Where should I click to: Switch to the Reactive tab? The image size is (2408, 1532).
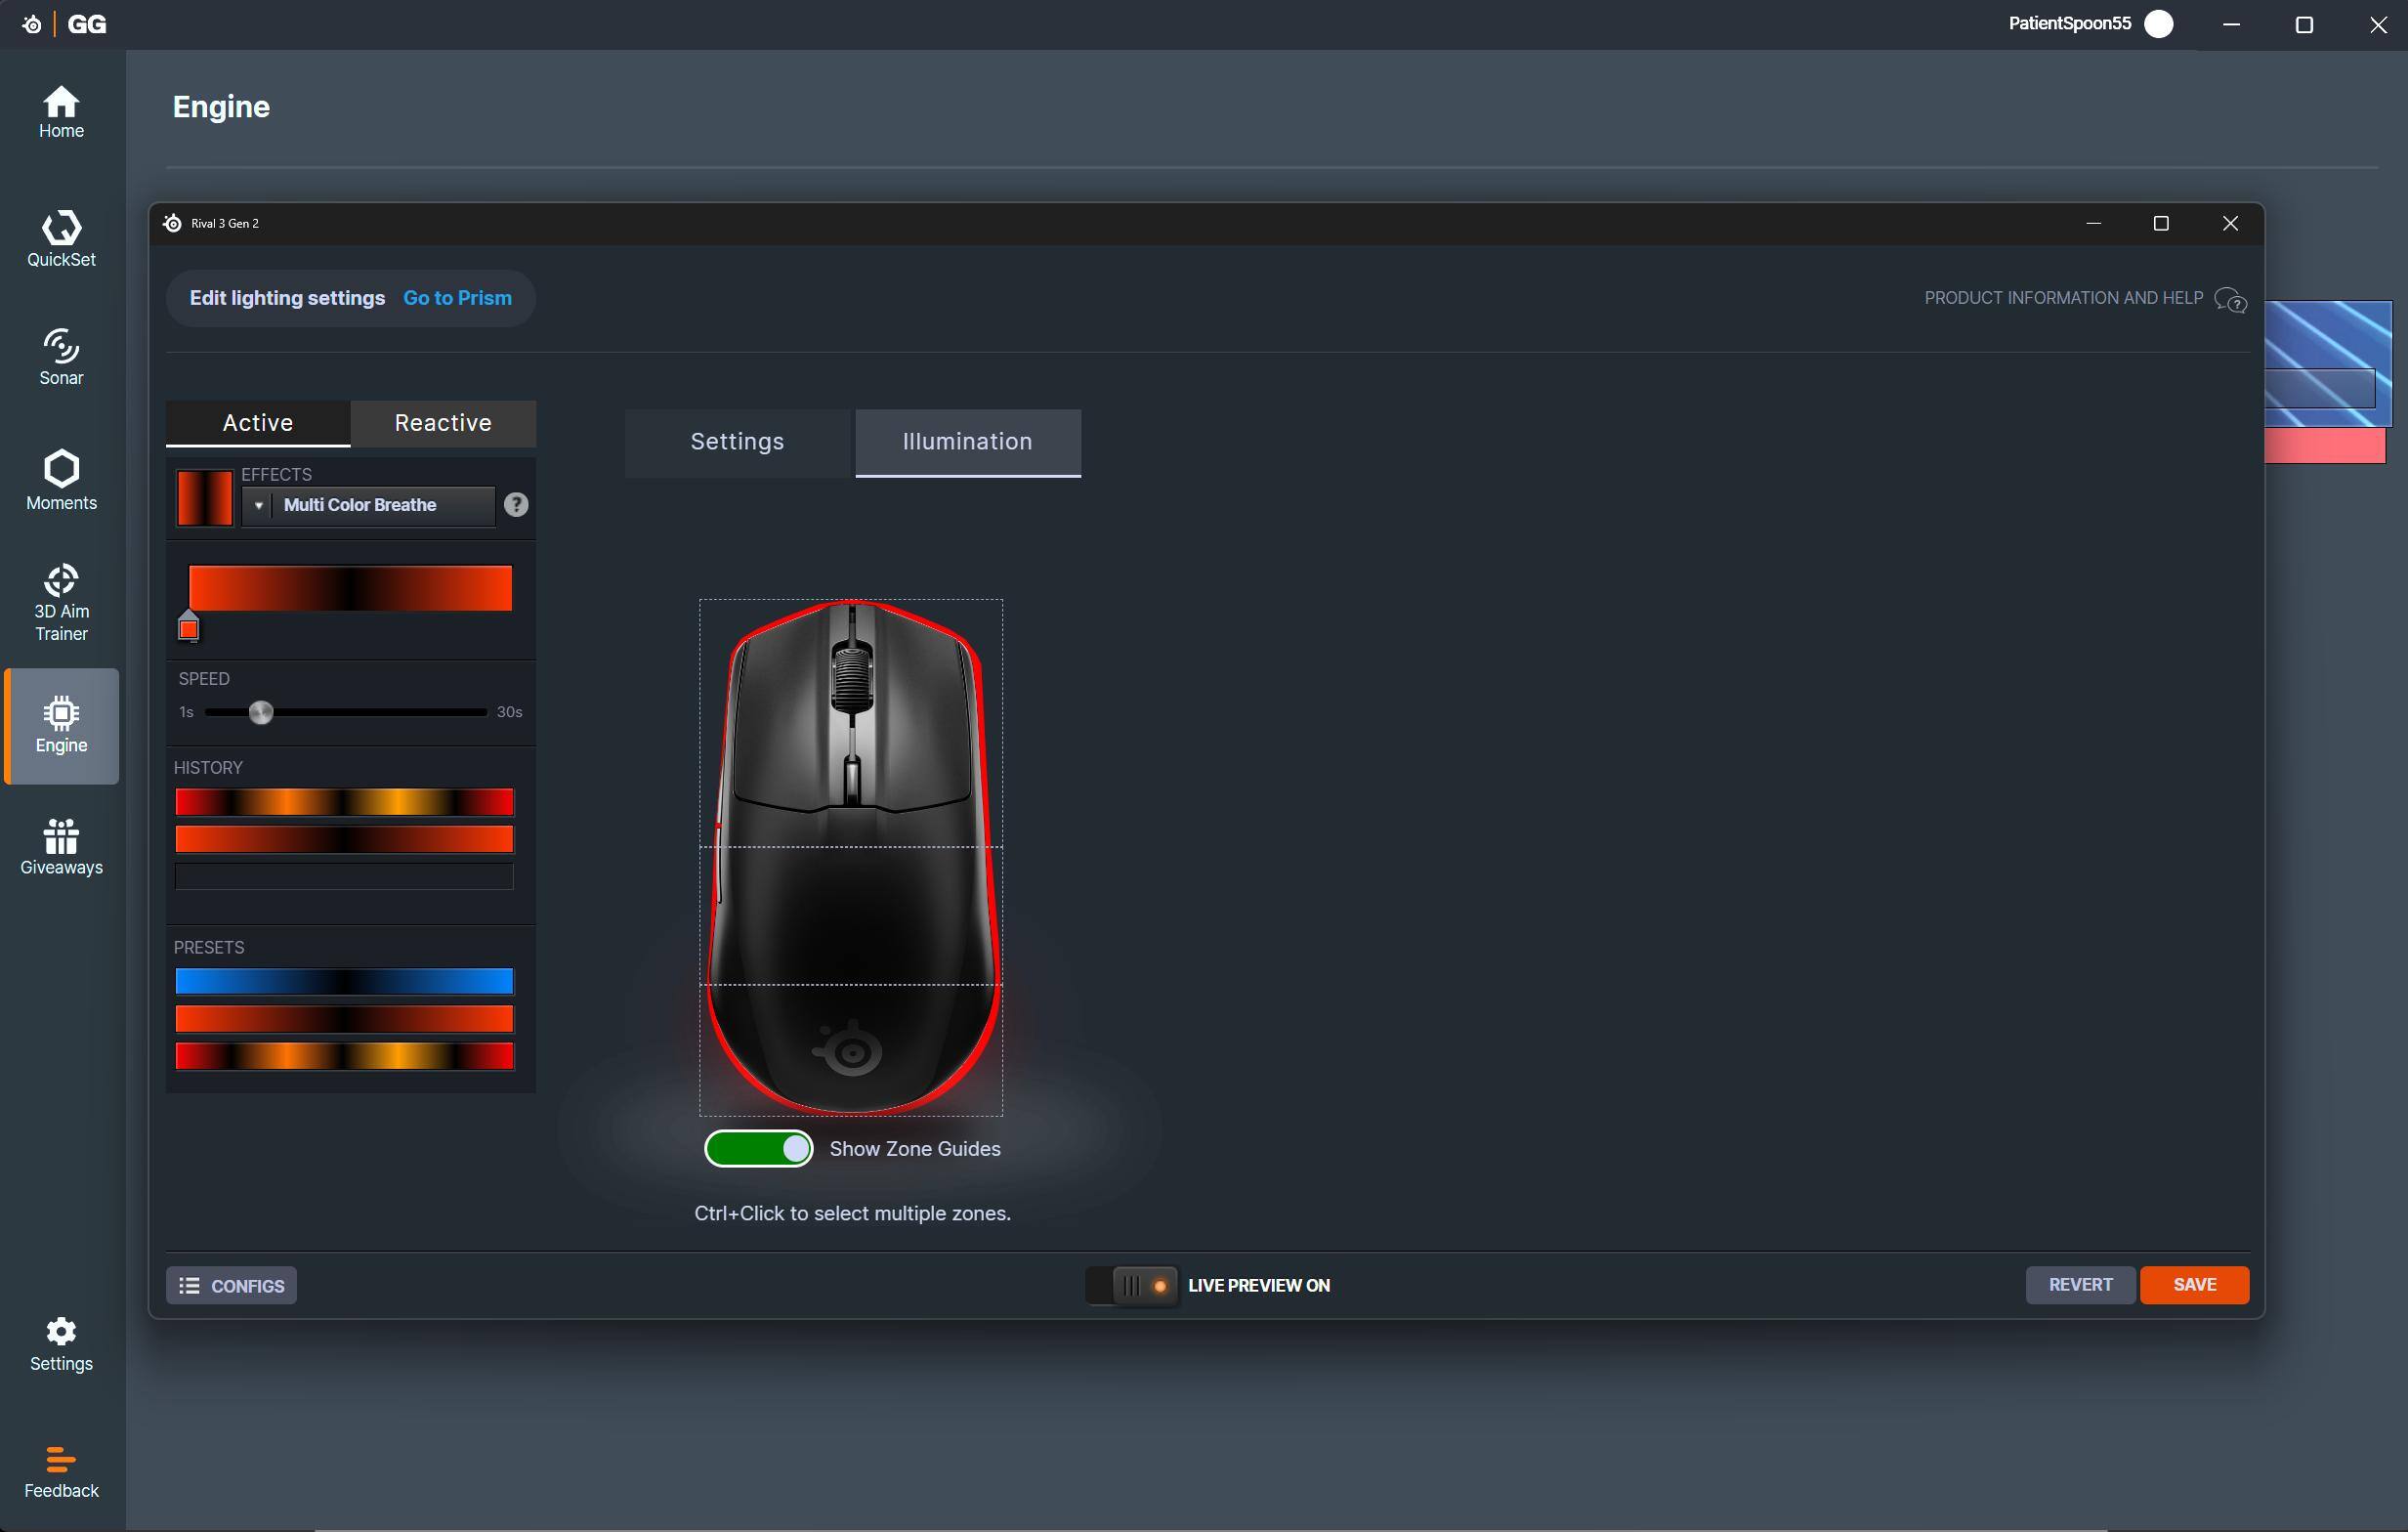click(443, 423)
